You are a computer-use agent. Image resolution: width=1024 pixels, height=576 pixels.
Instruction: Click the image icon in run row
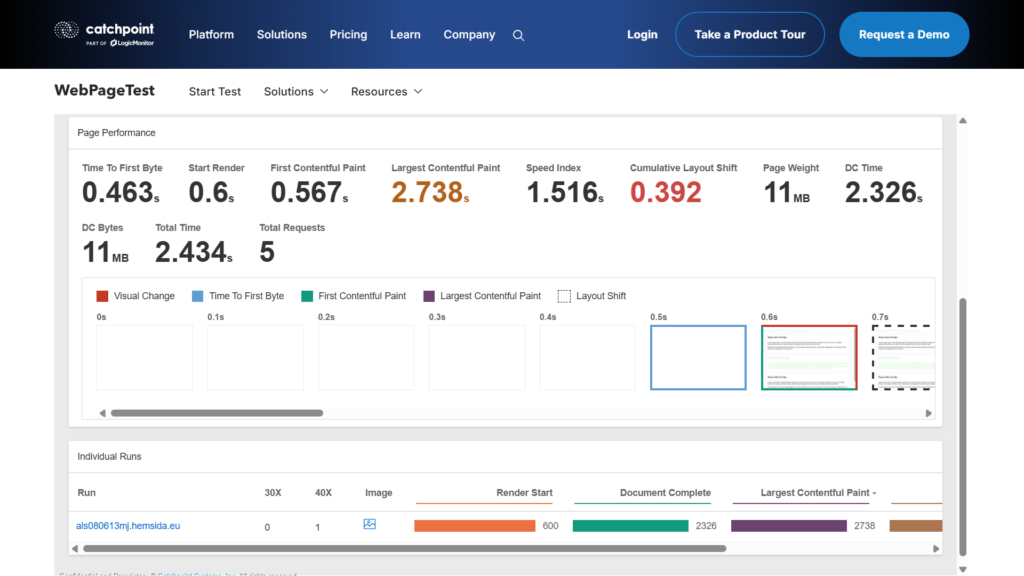[x=369, y=524]
